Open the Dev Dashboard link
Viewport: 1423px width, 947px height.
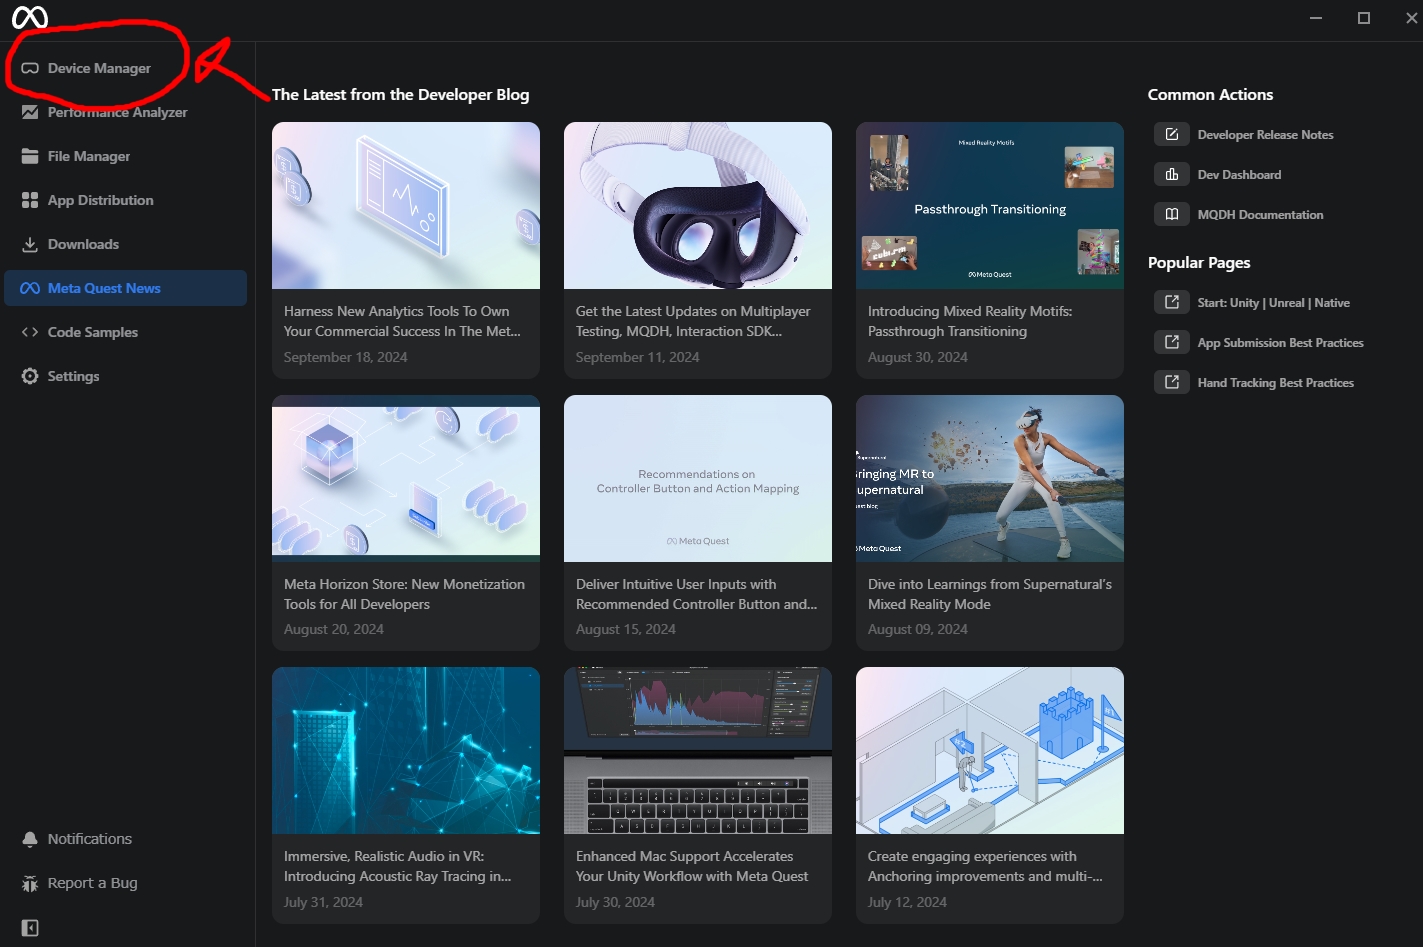click(1238, 175)
